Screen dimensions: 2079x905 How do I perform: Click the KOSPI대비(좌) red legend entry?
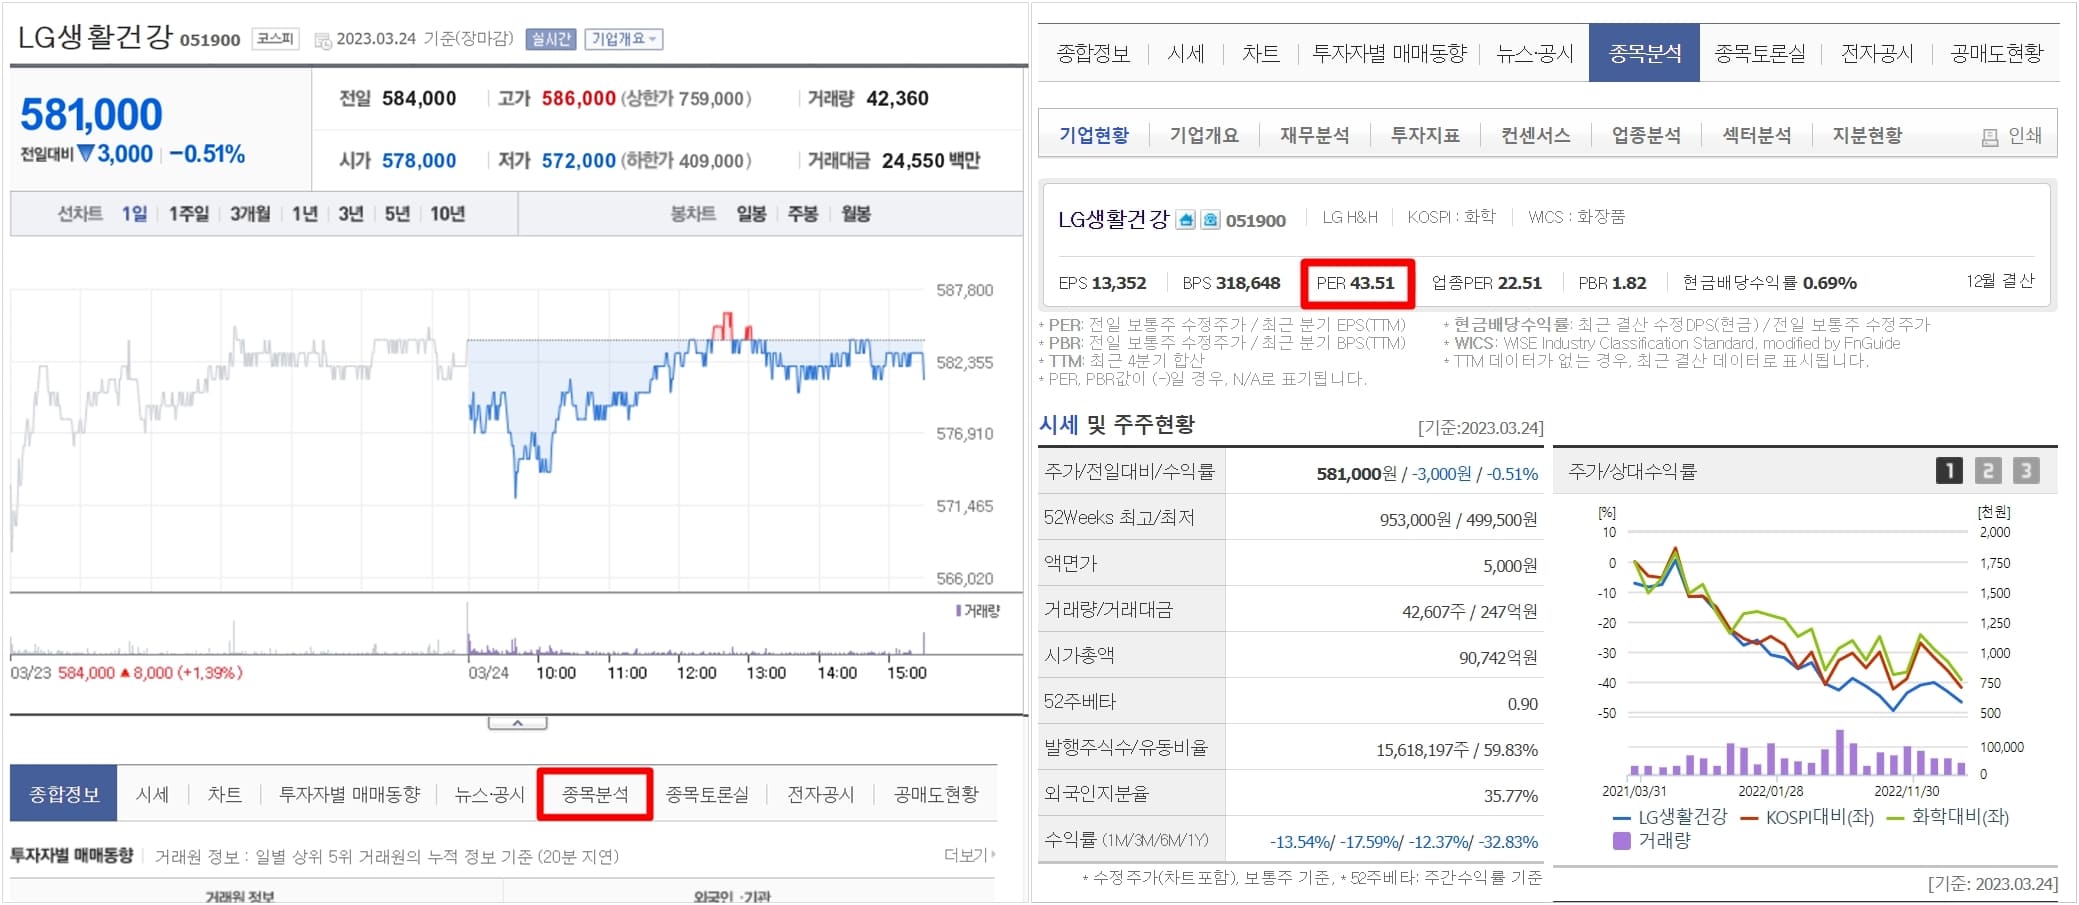click(1807, 817)
